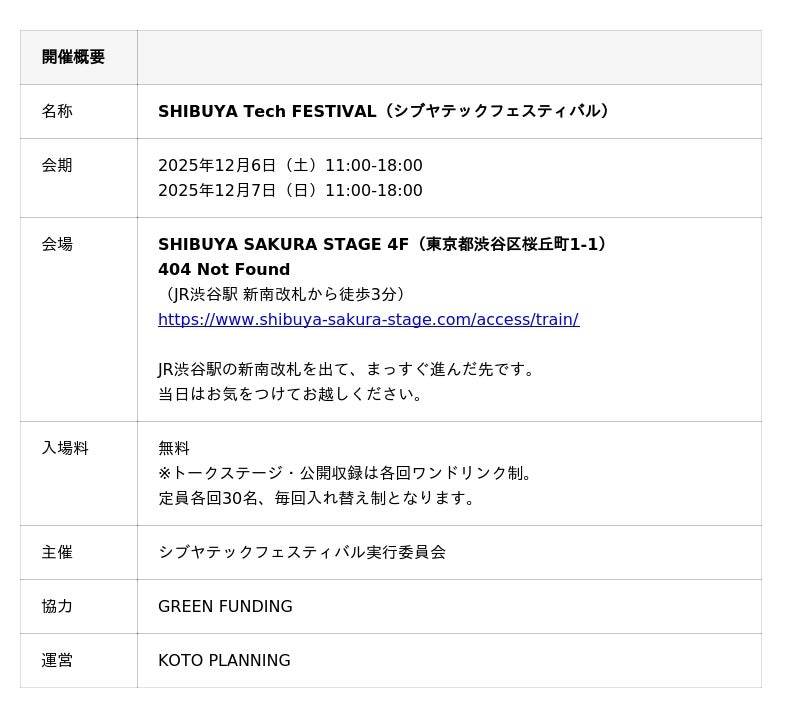The height and width of the screenshot is (718, 800).
Task: Click the 主催 row label
Action: 57,552
